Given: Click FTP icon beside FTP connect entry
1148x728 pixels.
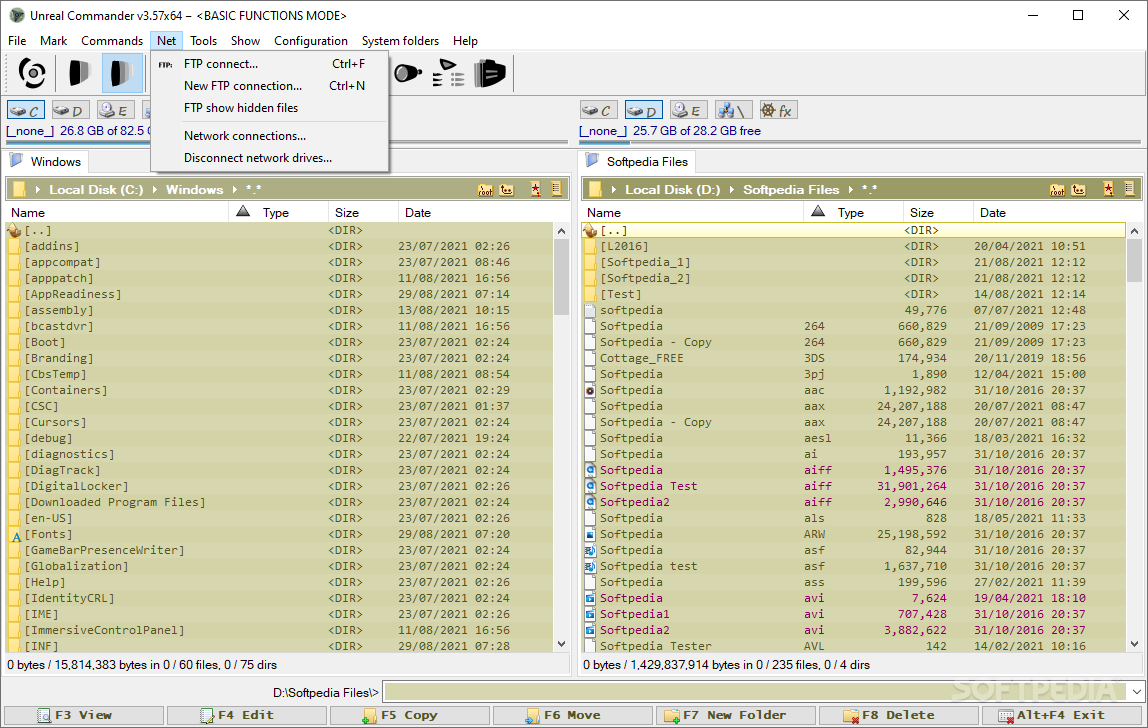Looking at the screenshot, I should click(x=165, y=64).
